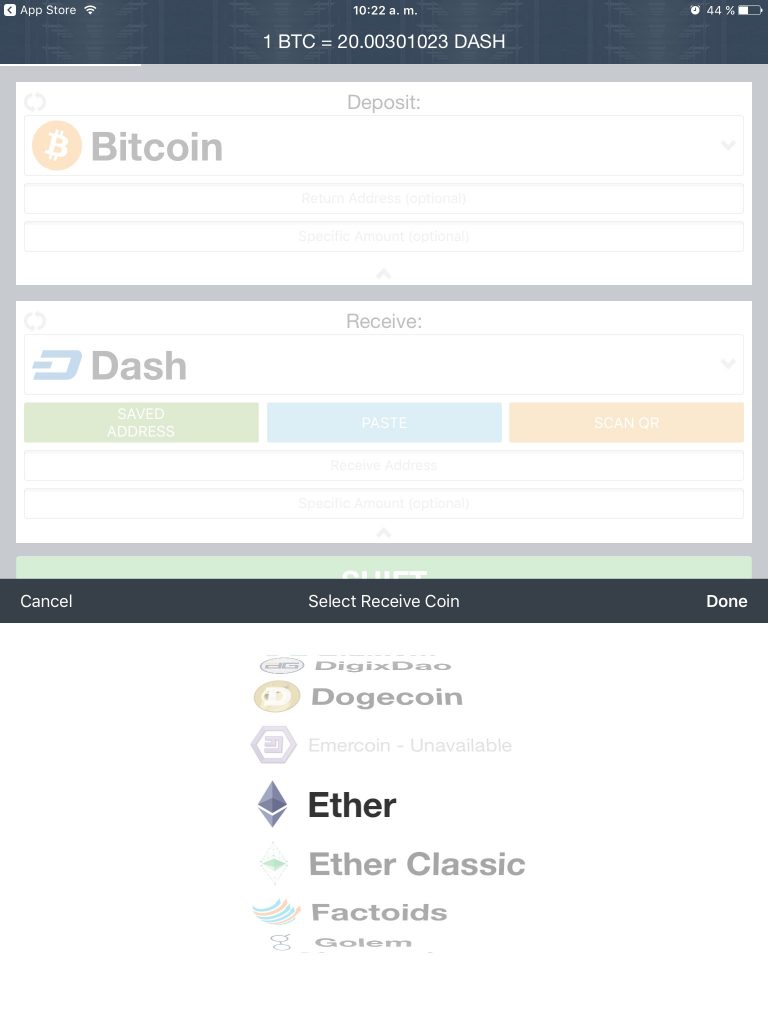Choose the Dogecoin coin icon
768x1024 pixels.
tap(277, 697)
